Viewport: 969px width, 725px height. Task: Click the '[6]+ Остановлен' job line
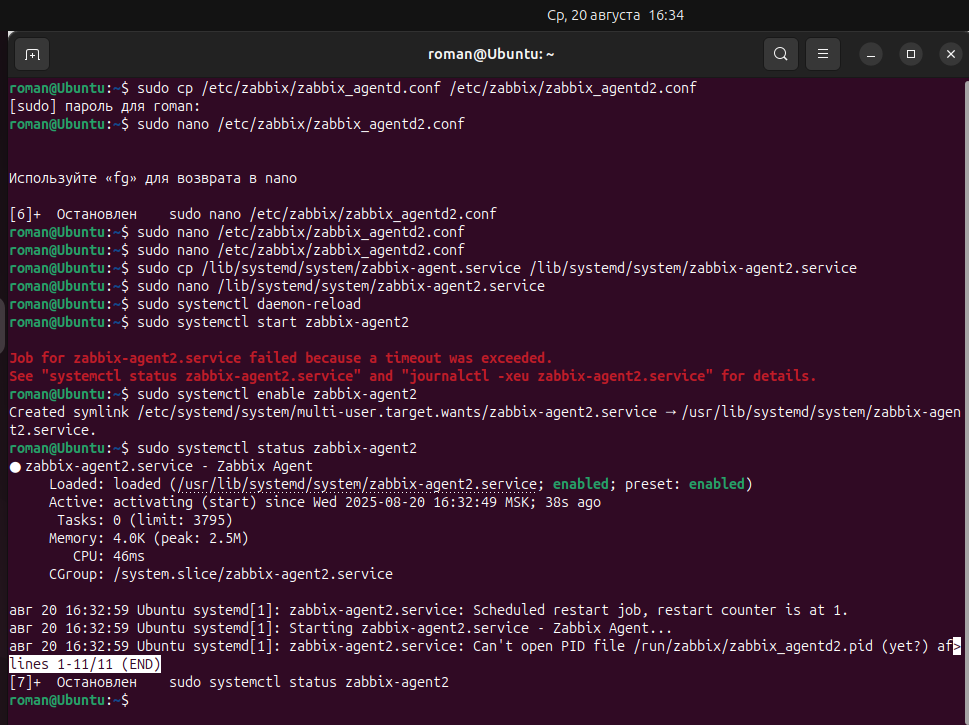click(x=253, y=214)
